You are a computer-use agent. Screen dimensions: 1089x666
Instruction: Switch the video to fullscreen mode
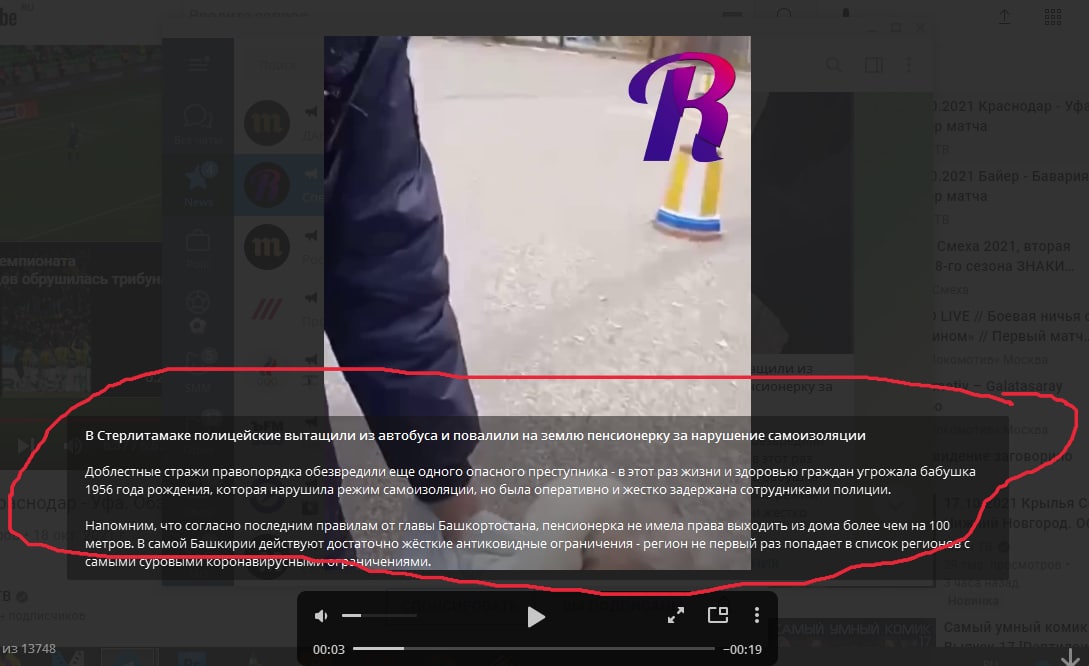676,615
